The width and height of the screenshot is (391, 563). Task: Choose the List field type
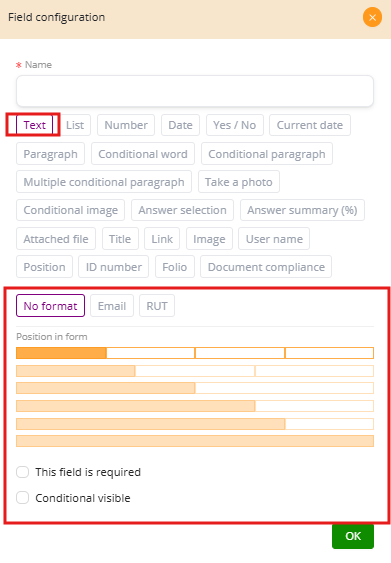[75, 125]
